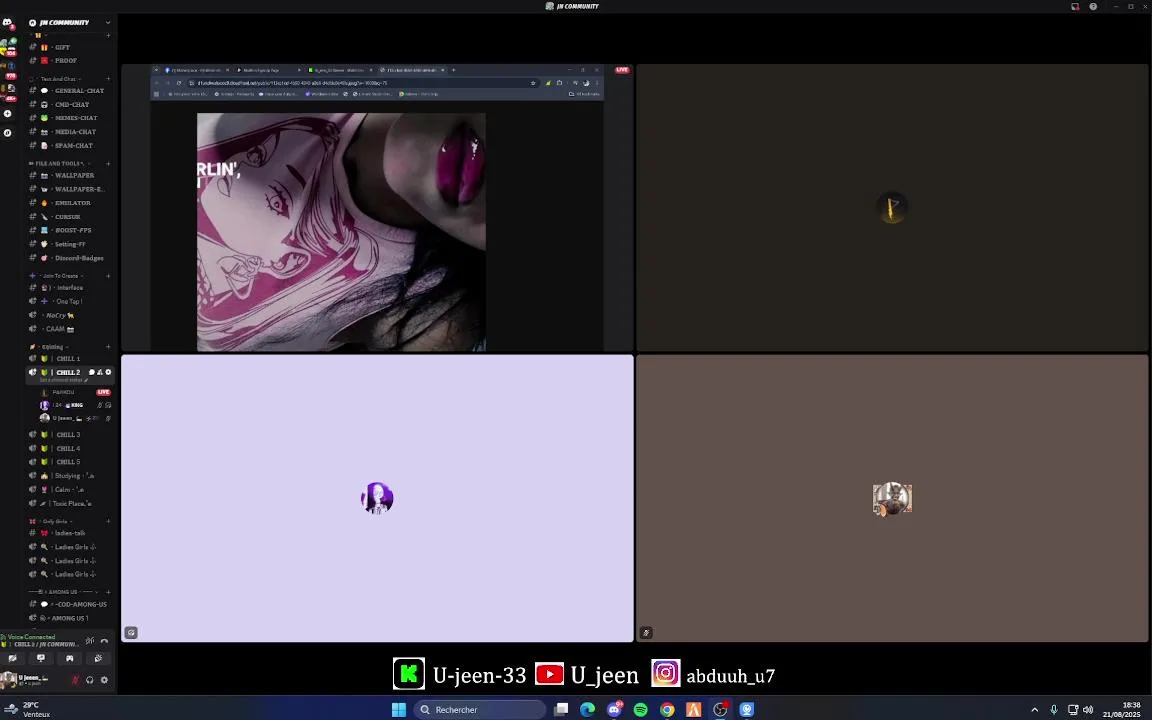This screenshot has width=1152, height=720.
Task: Join the Calm voice channel
Action: coord(70,489)
